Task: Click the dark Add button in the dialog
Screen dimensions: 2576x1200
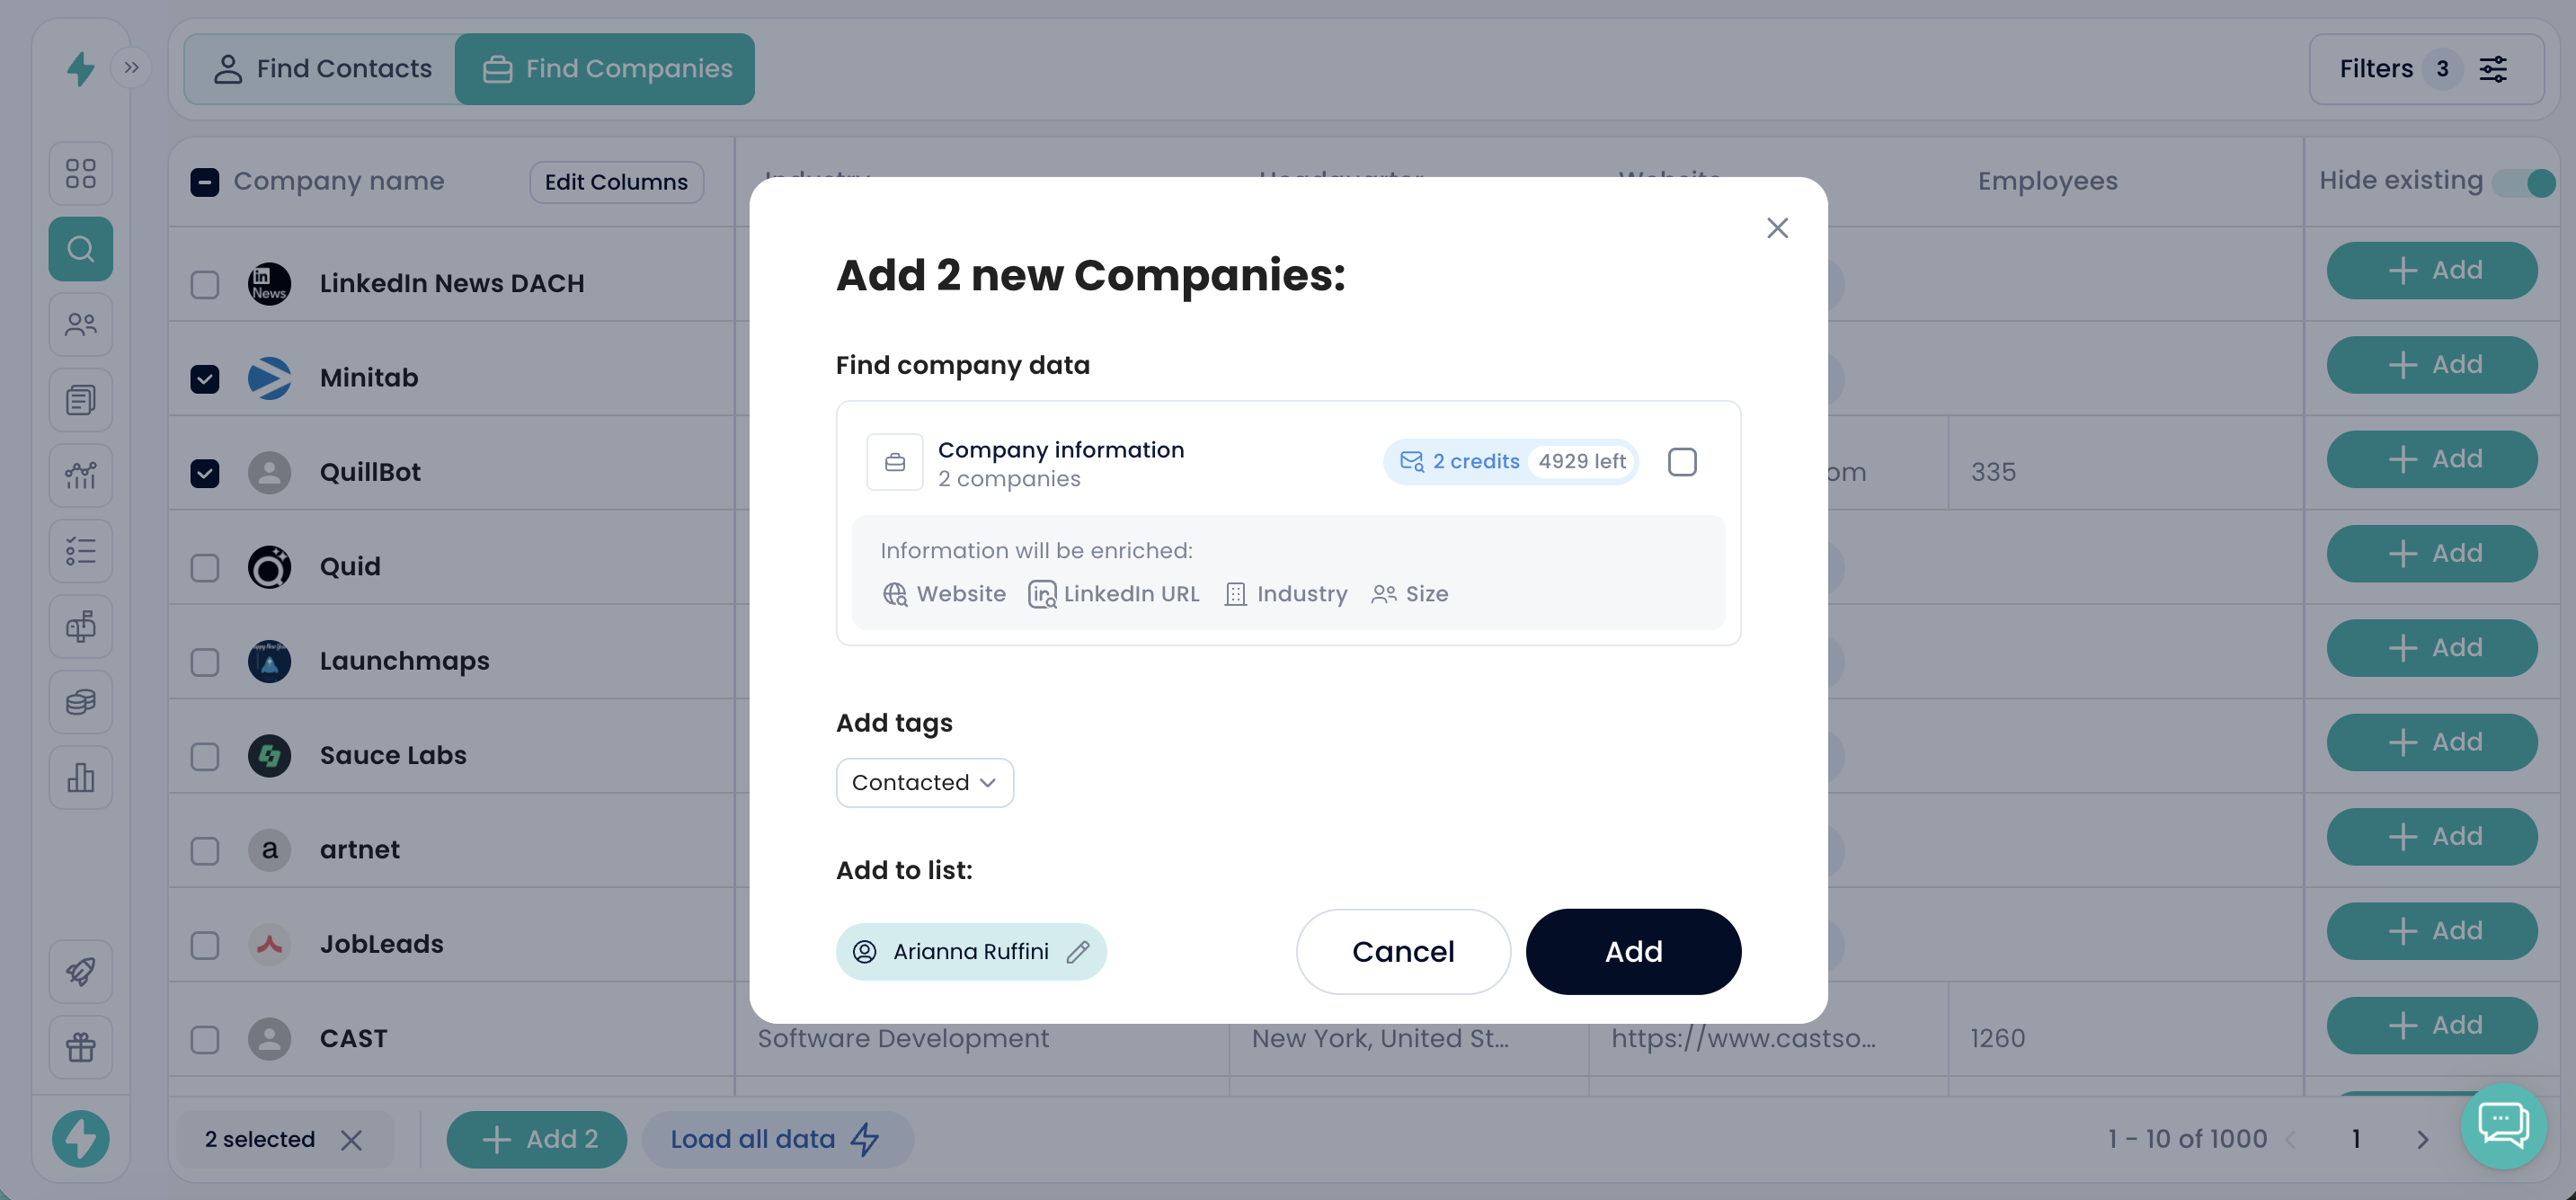Action: pyautogui.click(x=1632, y=952)
